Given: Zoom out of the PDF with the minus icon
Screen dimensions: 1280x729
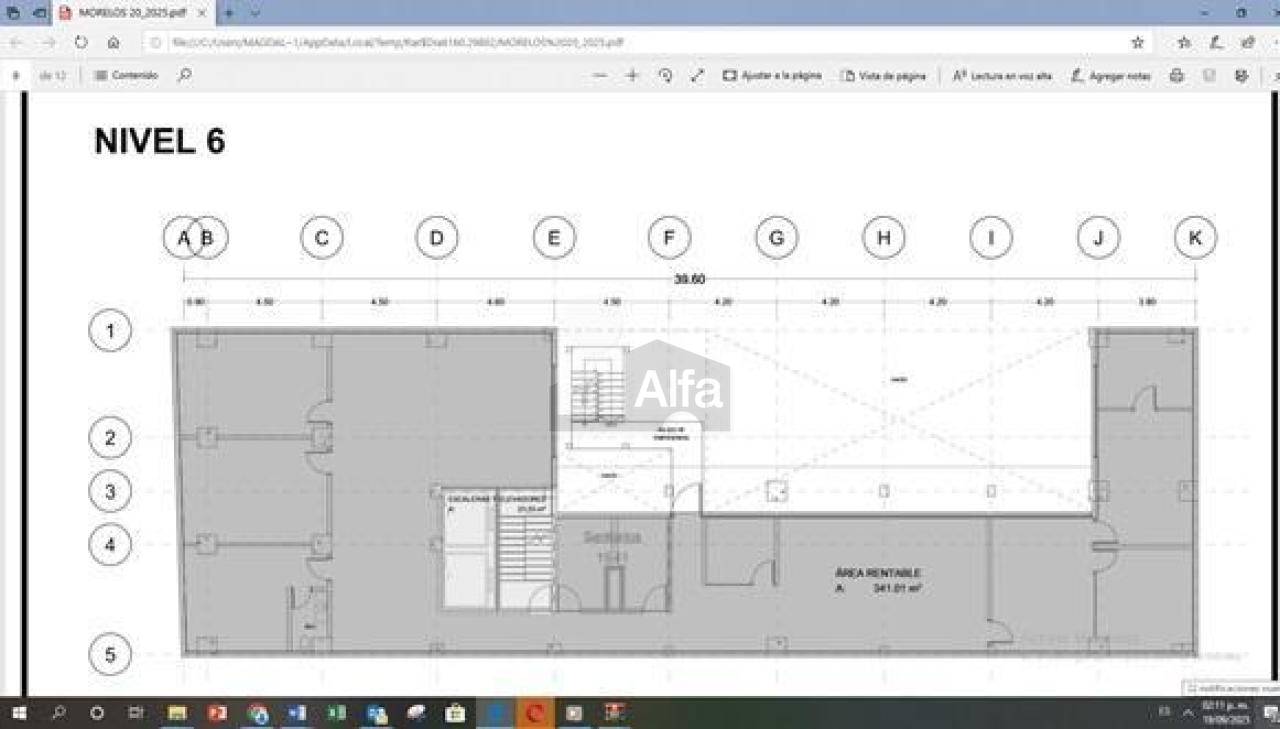Looking at the screenshot, I should 600,75.
